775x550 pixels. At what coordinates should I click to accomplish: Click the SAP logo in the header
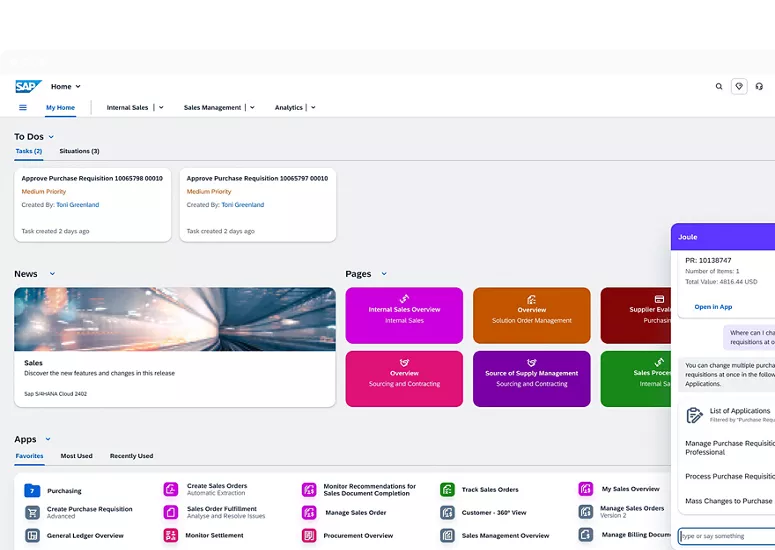28,87
